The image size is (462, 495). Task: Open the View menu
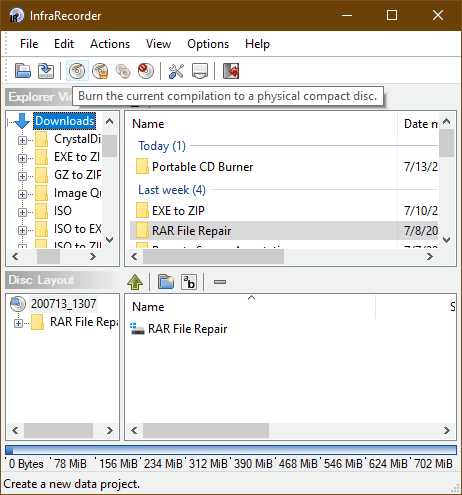click(158, 44)
